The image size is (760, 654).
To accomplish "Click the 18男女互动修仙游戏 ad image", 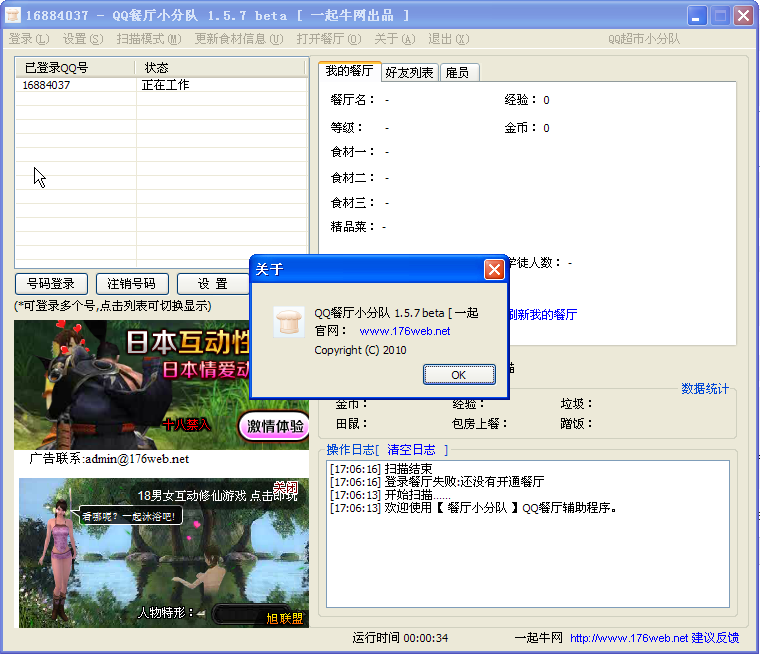I will click(x=164, y=553).
